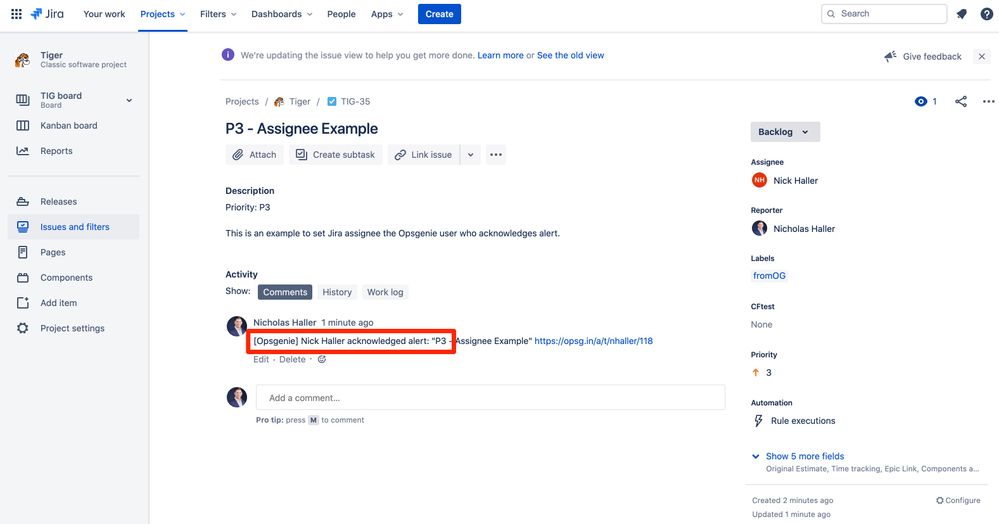
Task: Switch to Work log tab
Action: [x=385, y=292]
